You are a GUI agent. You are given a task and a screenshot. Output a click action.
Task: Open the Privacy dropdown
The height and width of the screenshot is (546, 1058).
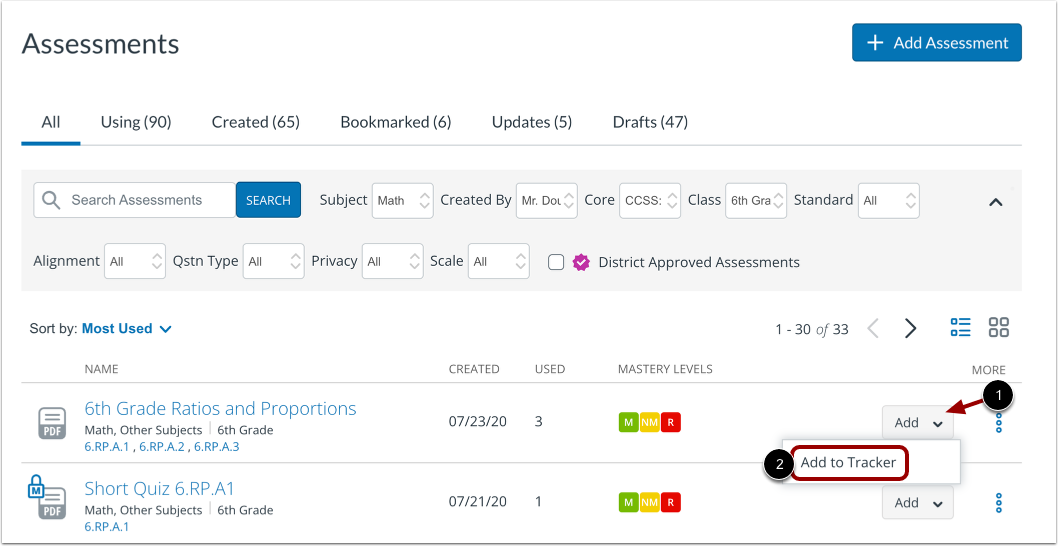pos(393,261)
